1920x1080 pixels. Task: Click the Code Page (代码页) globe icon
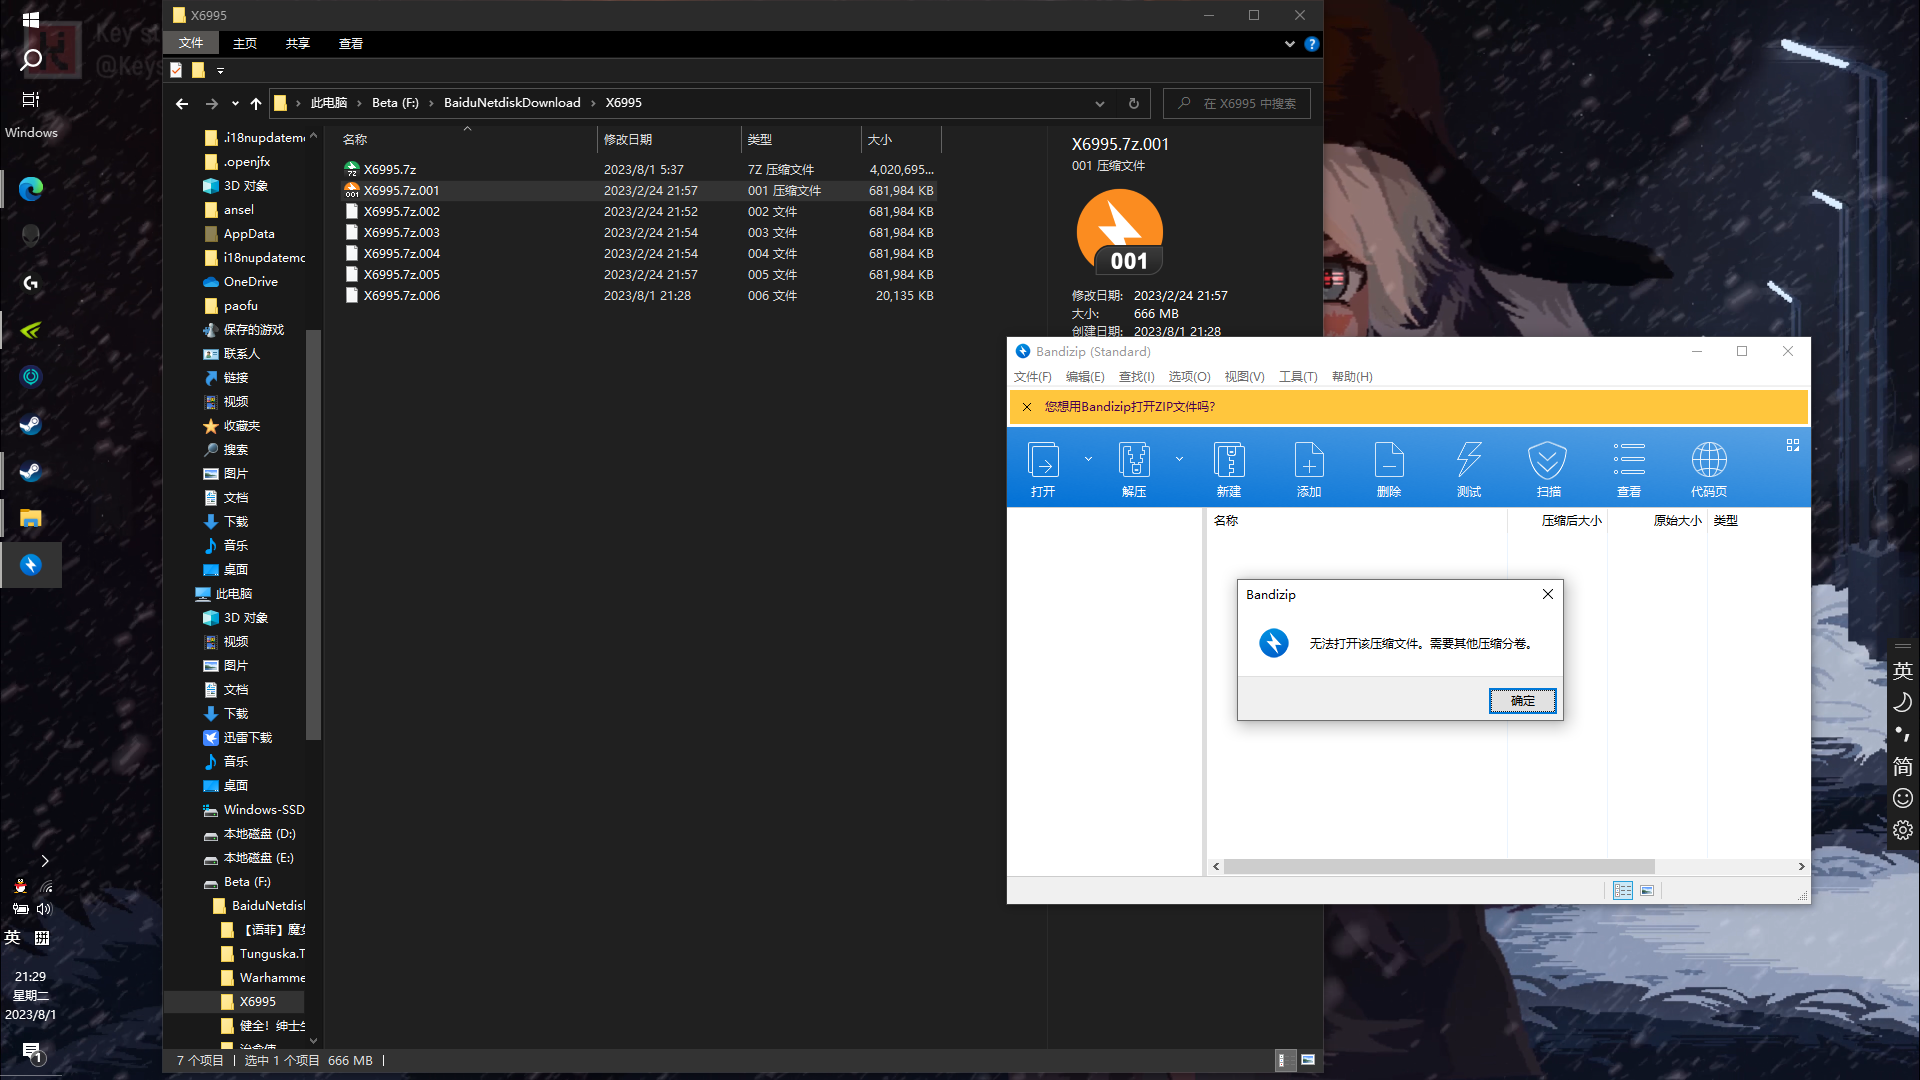[1709, 461]
